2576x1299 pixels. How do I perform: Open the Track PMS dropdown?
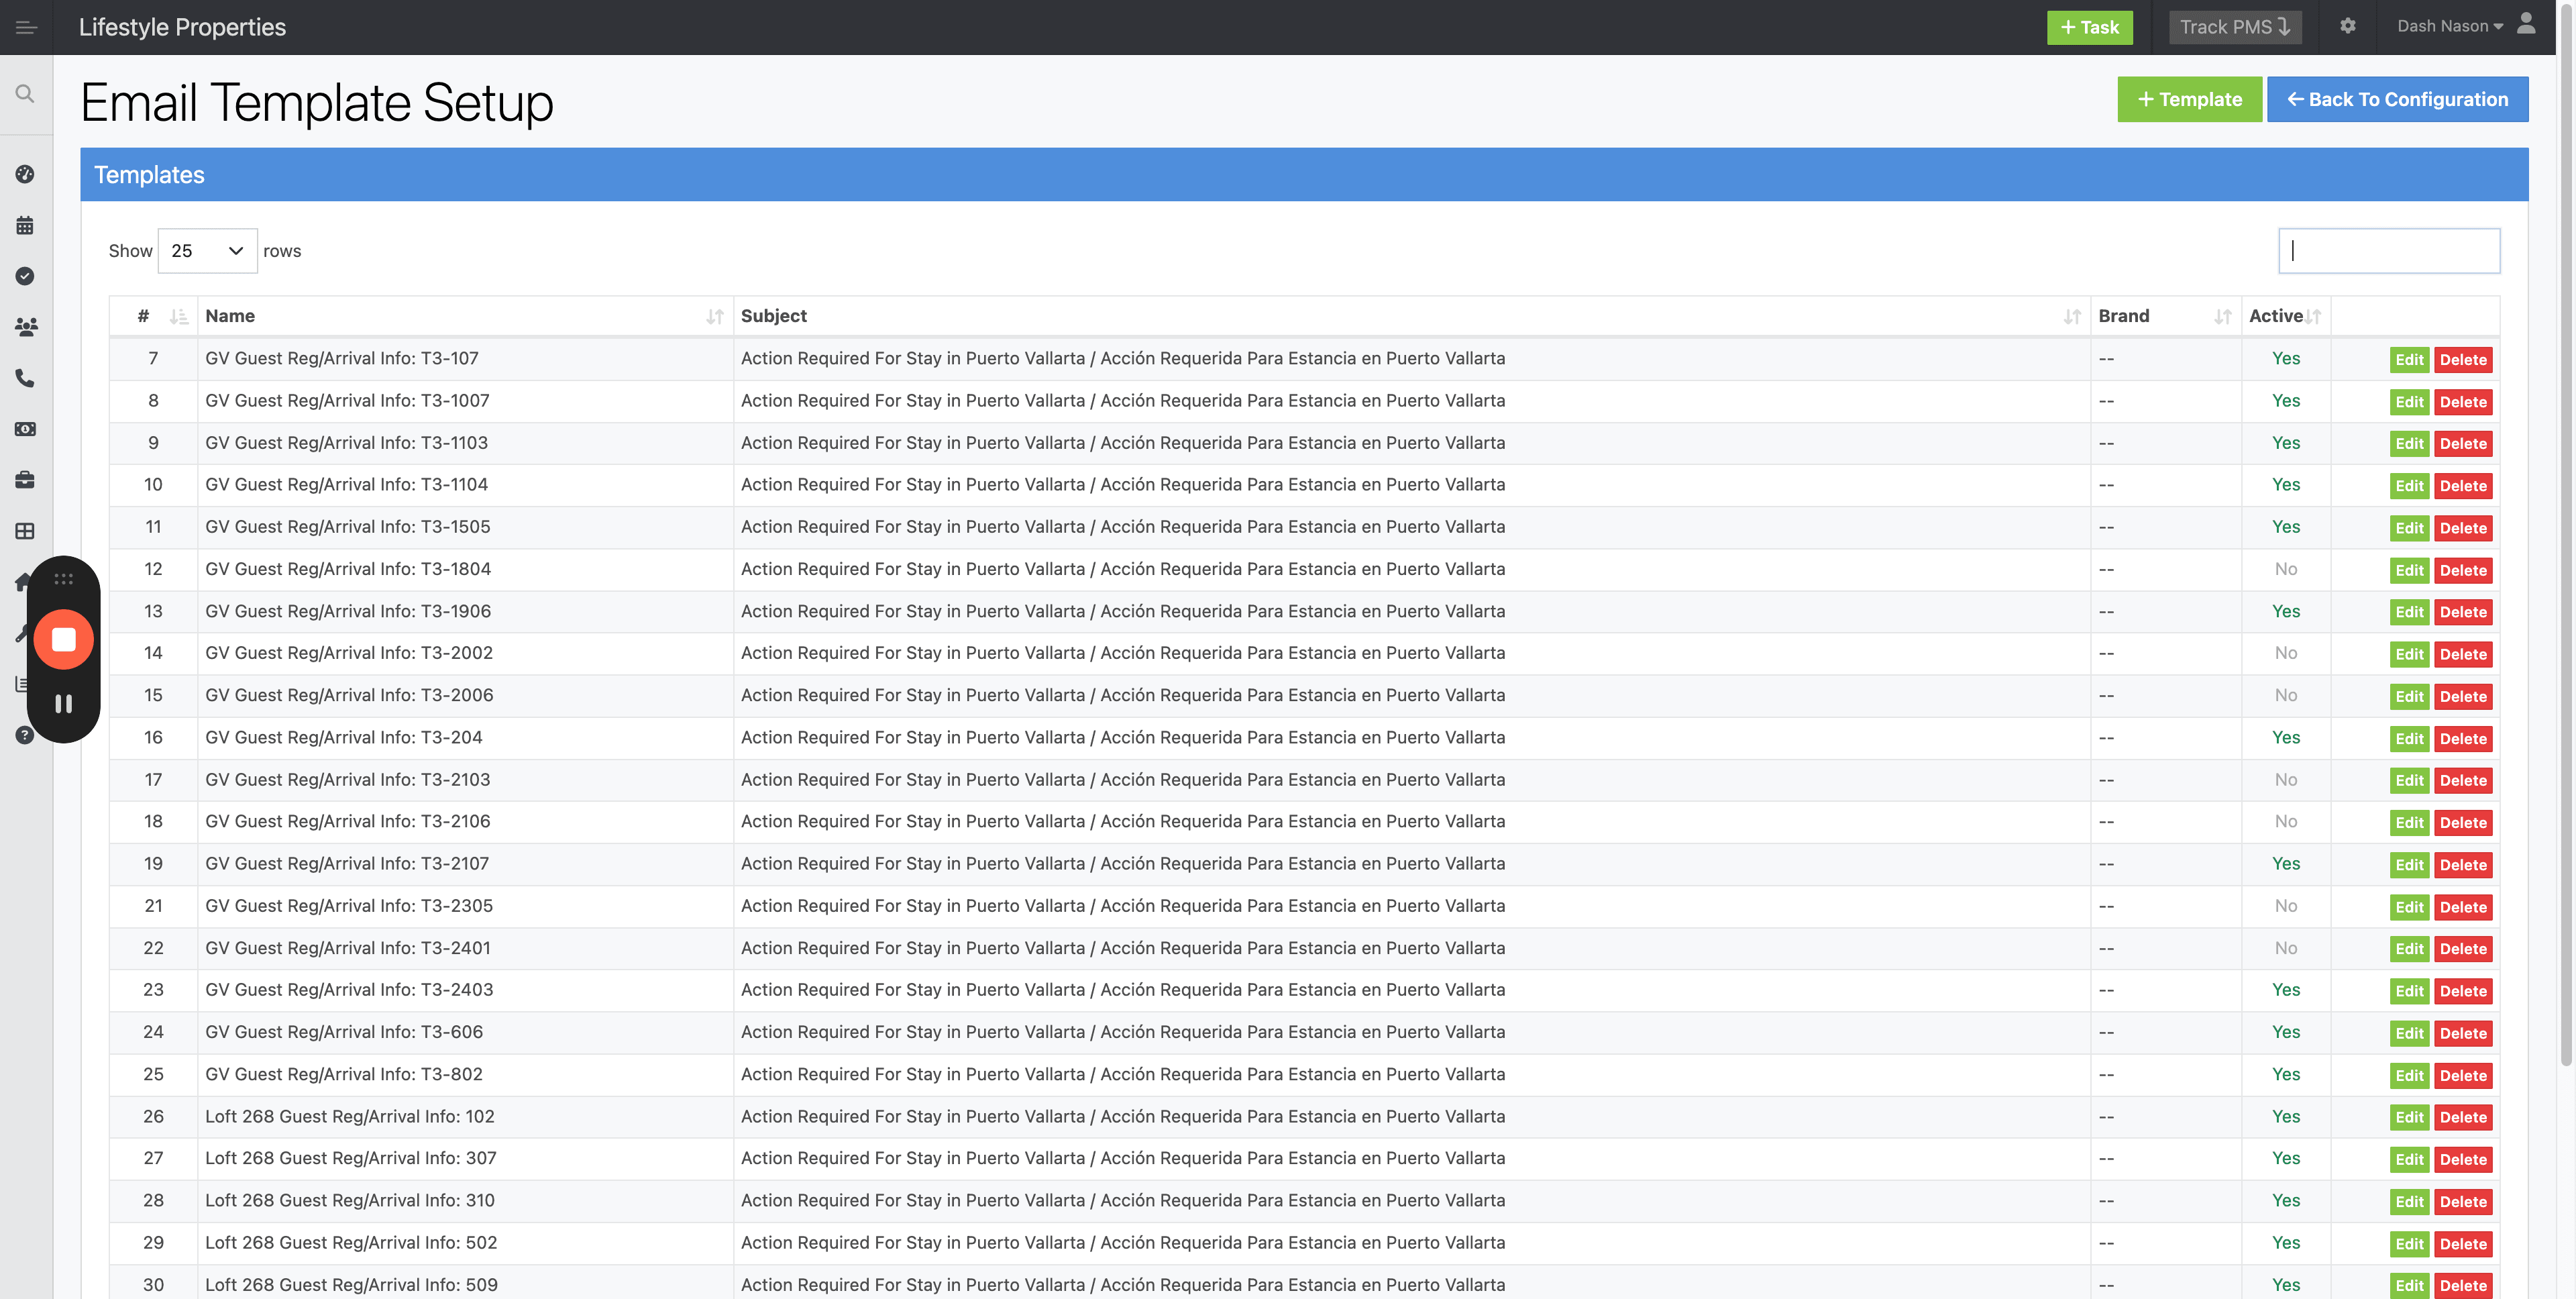(x=2235, y=27)
